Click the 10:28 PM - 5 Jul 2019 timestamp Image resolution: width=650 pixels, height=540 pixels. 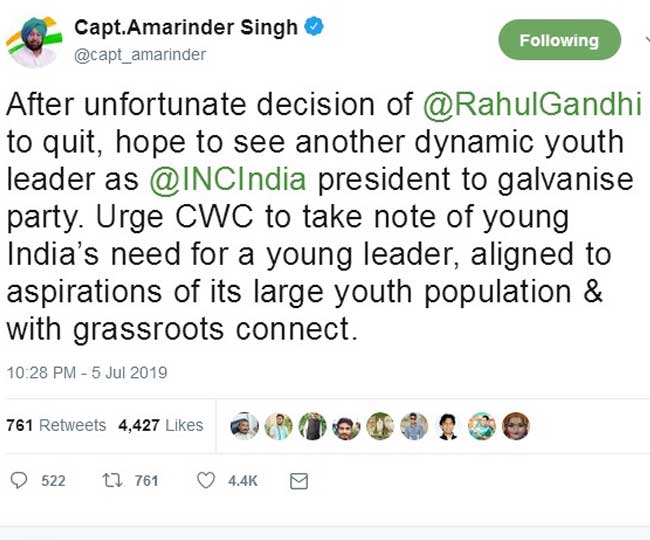(x=87, y=373)
